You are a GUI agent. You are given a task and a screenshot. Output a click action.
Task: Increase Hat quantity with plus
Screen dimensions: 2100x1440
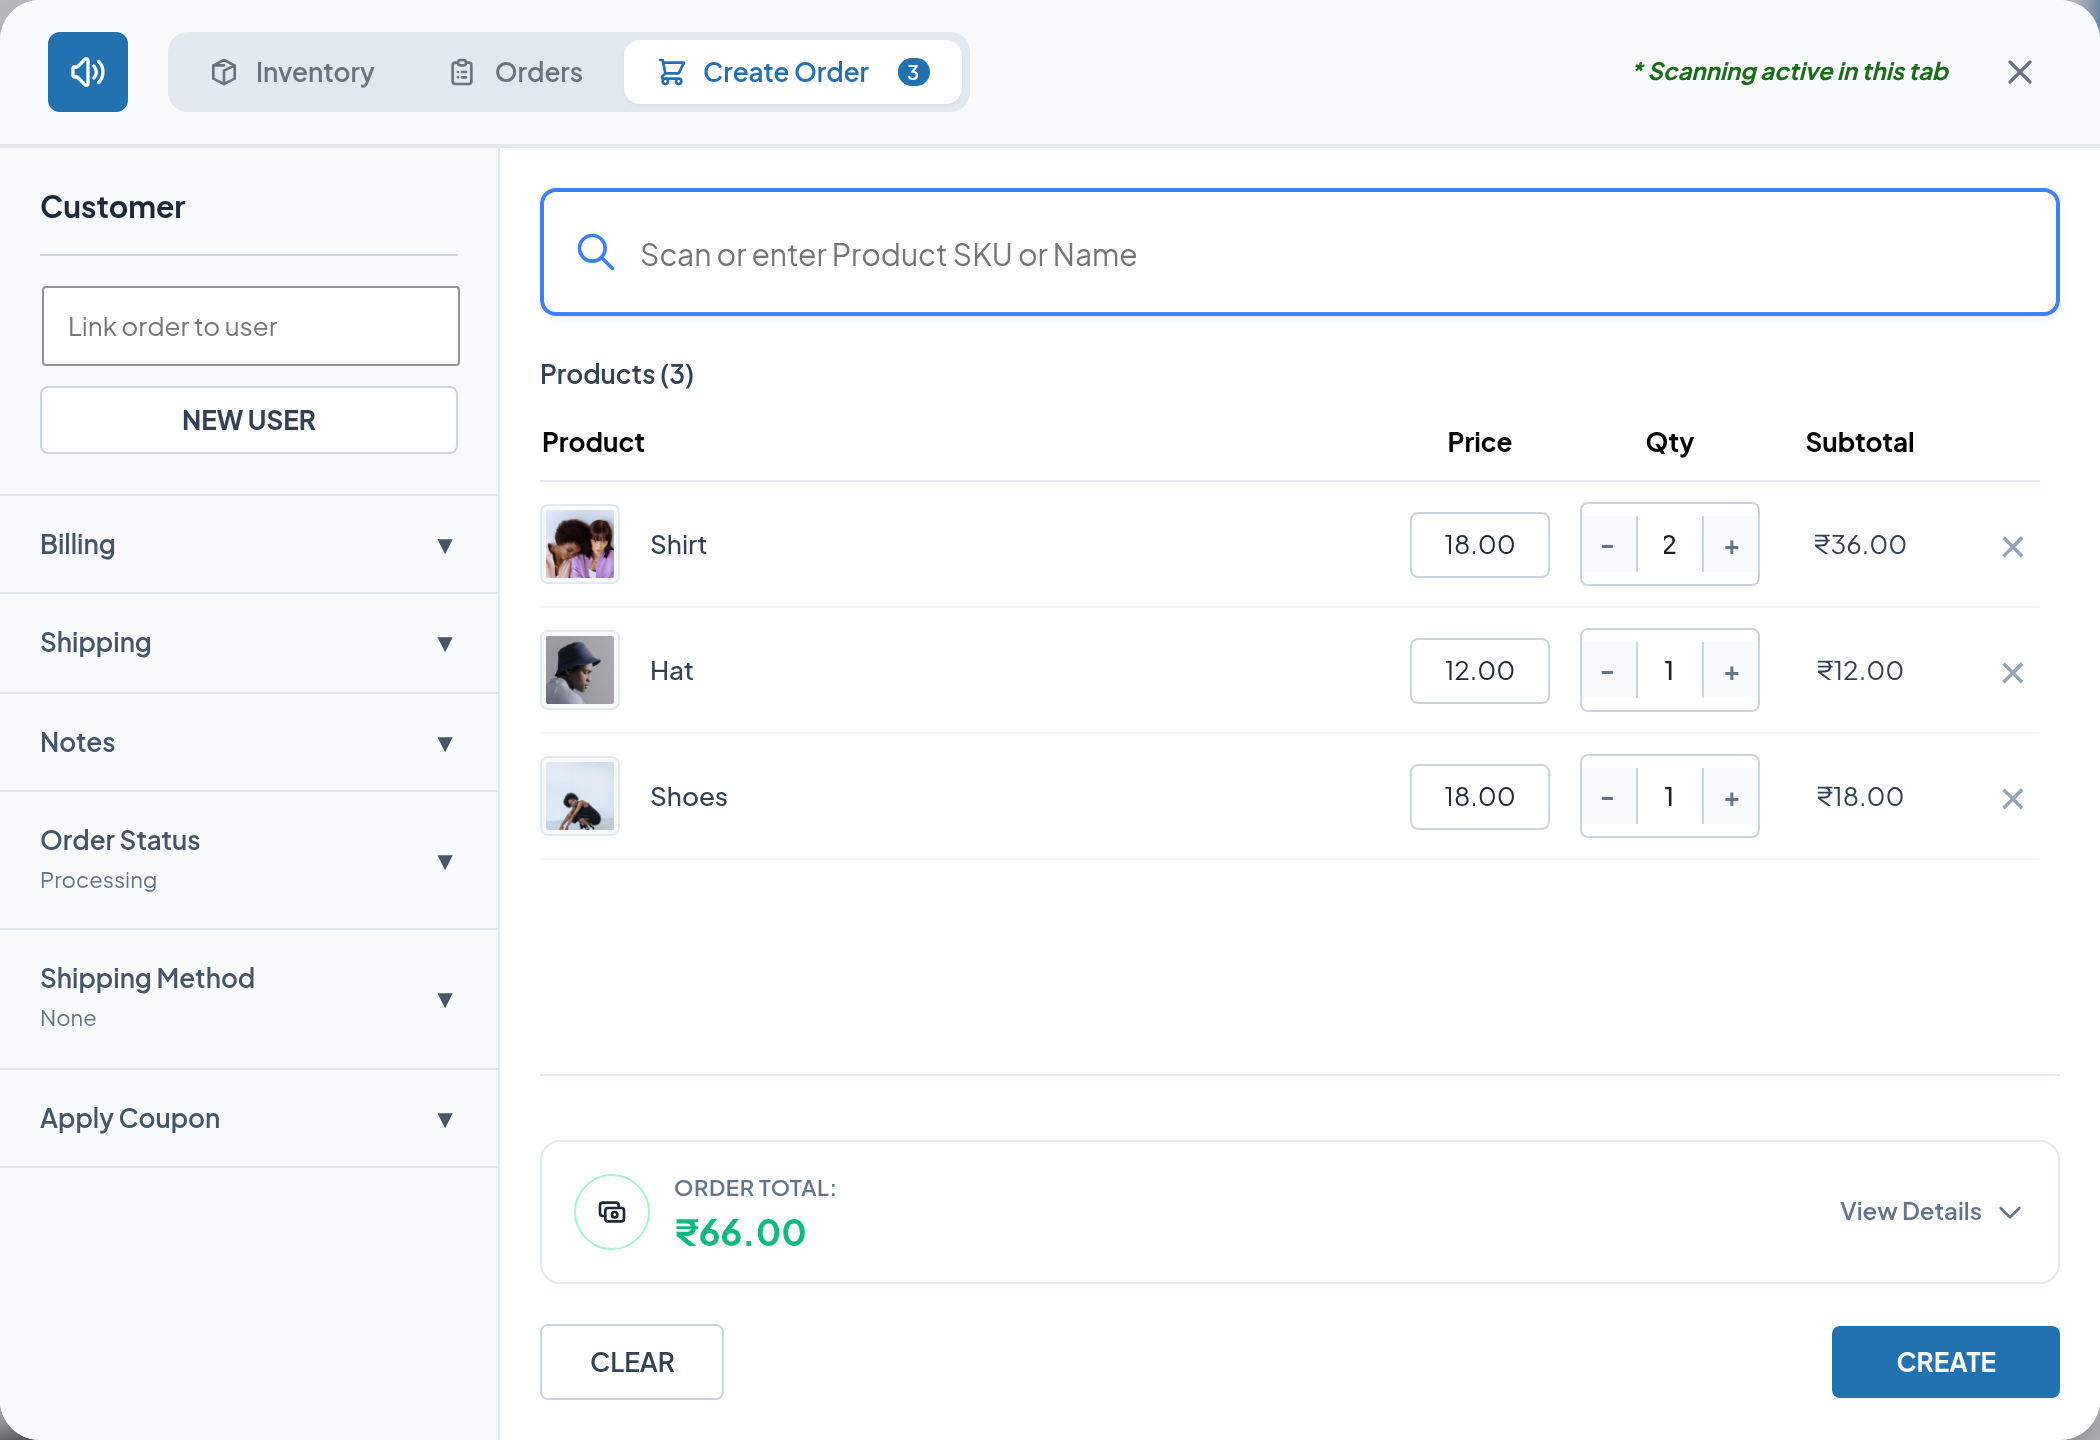coord(1731,671)
